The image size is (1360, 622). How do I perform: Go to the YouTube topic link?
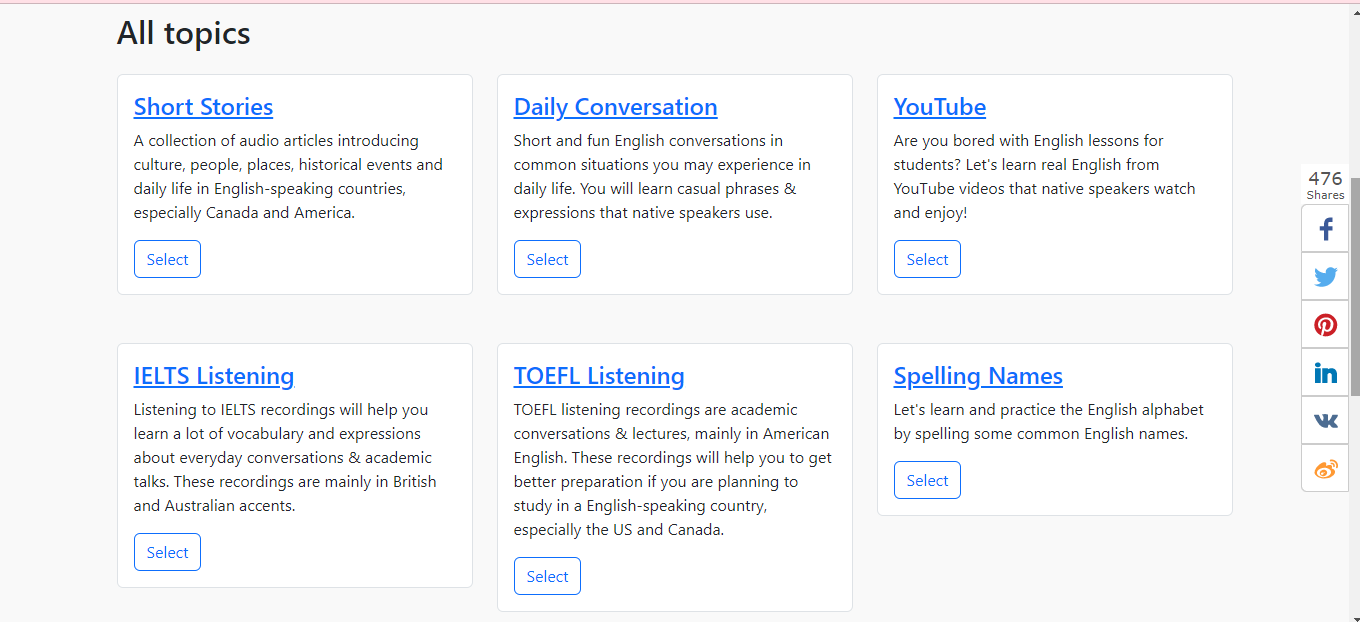pyautogui.click(x=940, y=107)
